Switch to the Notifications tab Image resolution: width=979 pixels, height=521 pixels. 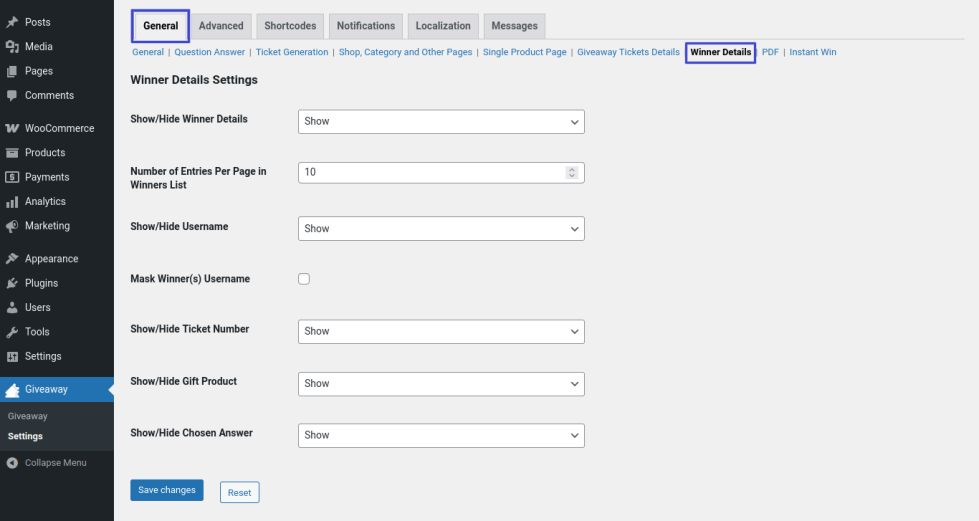pyautogui.click(x=365, y=26)
